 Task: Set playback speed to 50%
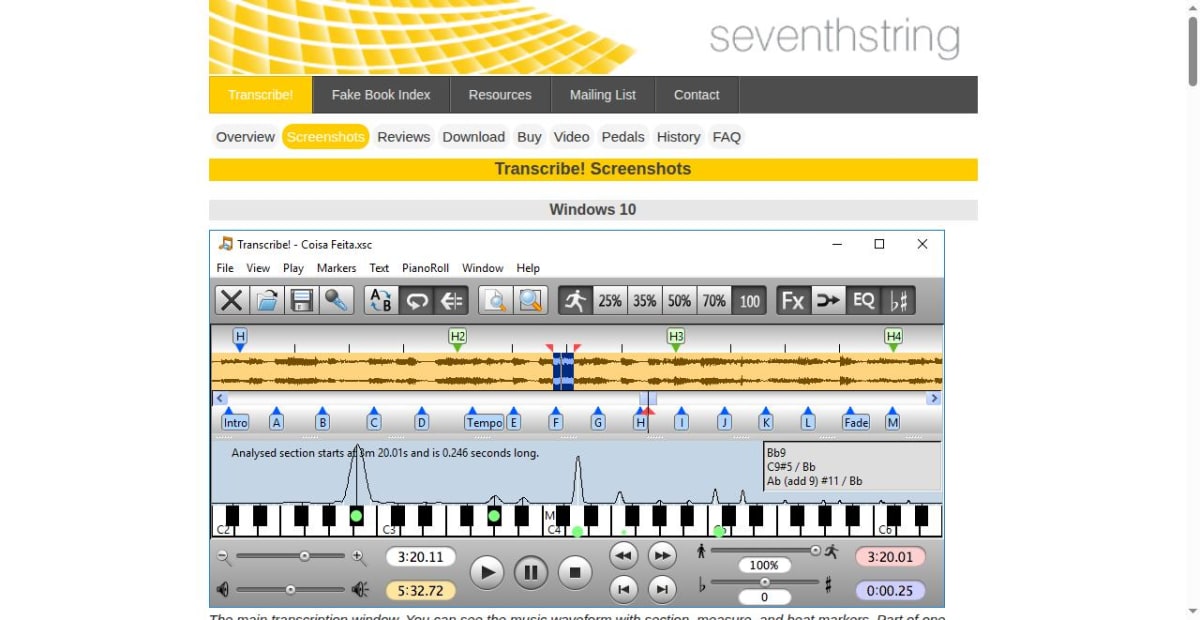tap(680, 300)
